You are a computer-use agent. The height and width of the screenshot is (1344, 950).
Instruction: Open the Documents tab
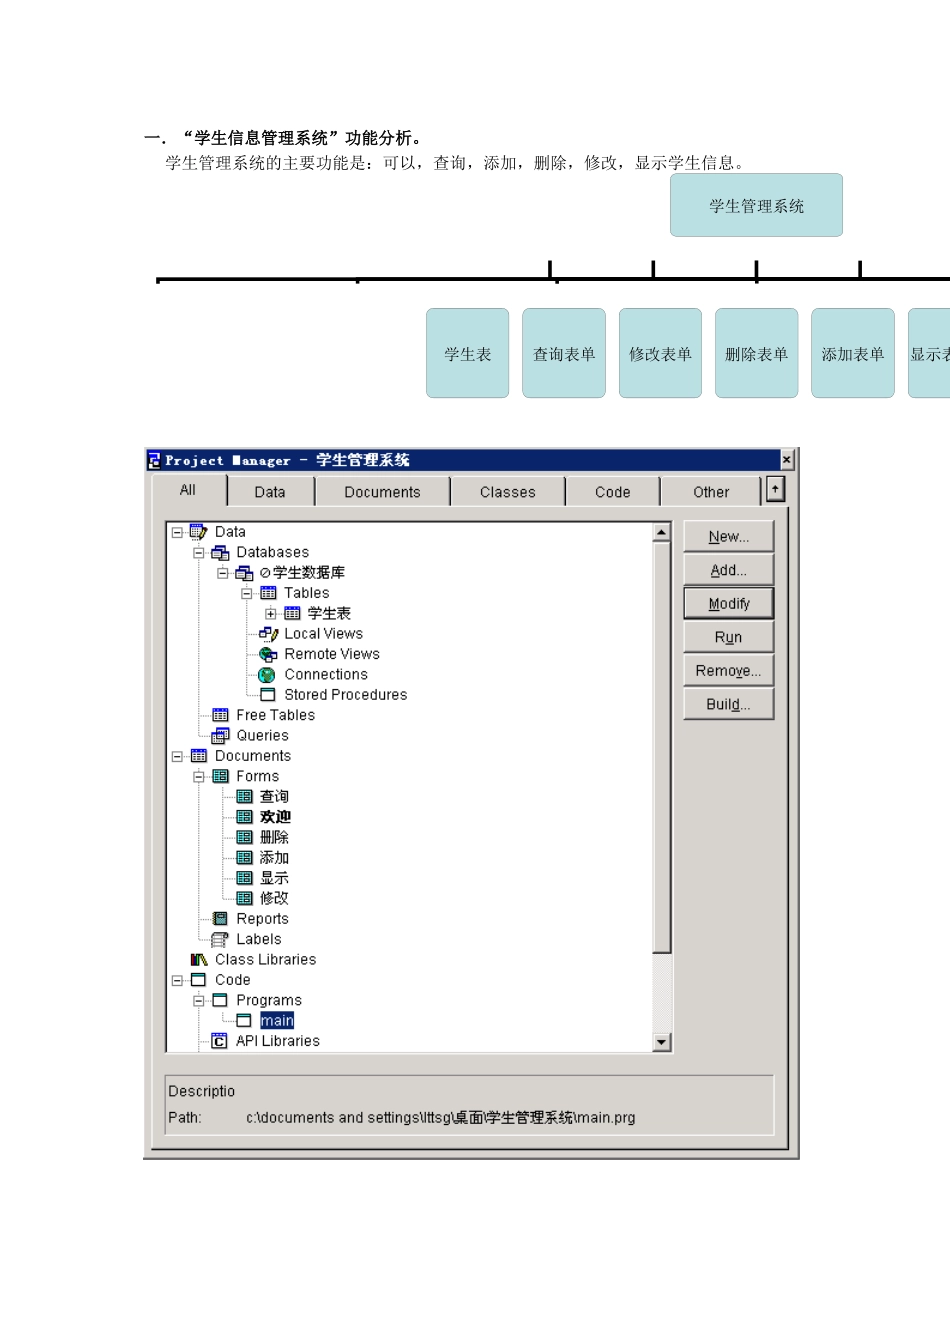tap(383, 492)
